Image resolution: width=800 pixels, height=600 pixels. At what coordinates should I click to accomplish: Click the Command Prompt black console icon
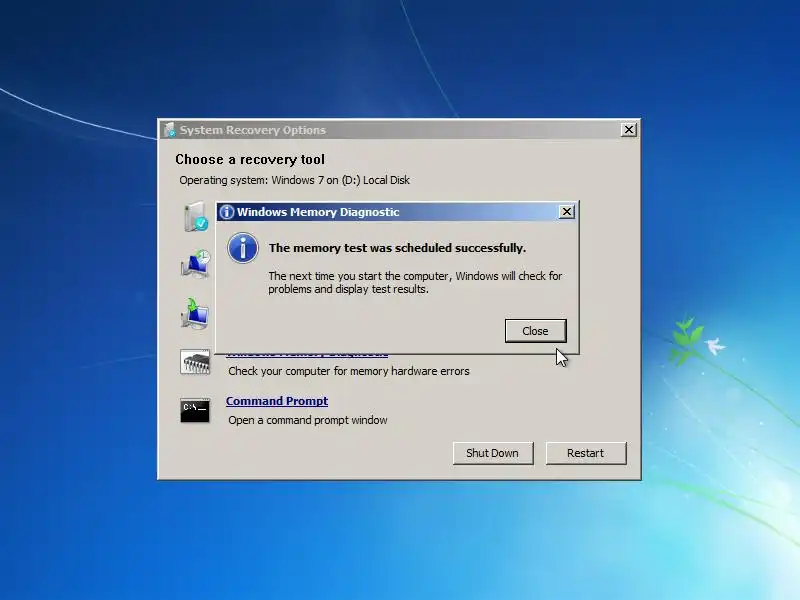pyautogui.click(x=195, y=410)
